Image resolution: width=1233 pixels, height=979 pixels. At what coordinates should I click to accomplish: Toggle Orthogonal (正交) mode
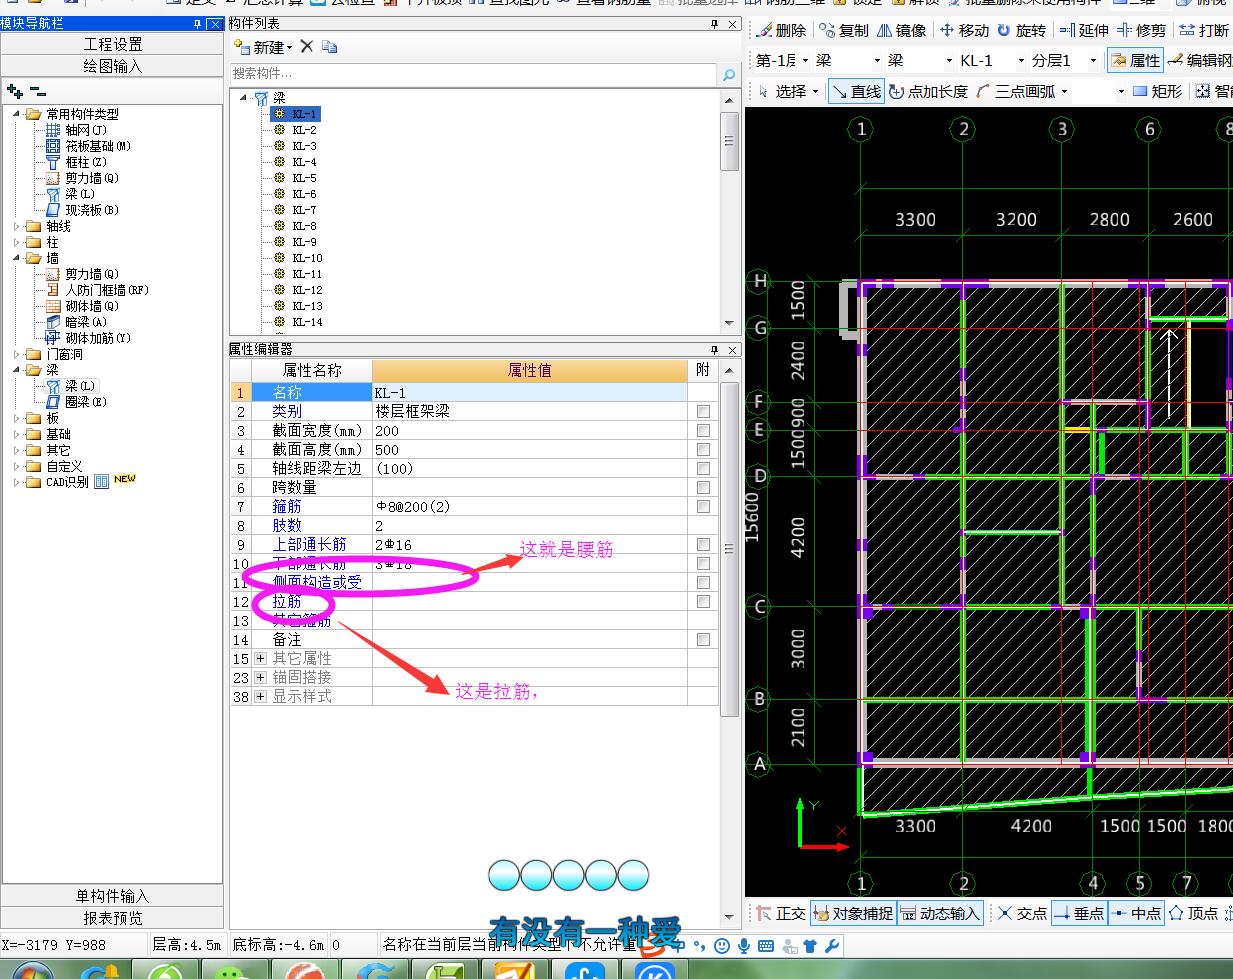(x=780, y=913)
